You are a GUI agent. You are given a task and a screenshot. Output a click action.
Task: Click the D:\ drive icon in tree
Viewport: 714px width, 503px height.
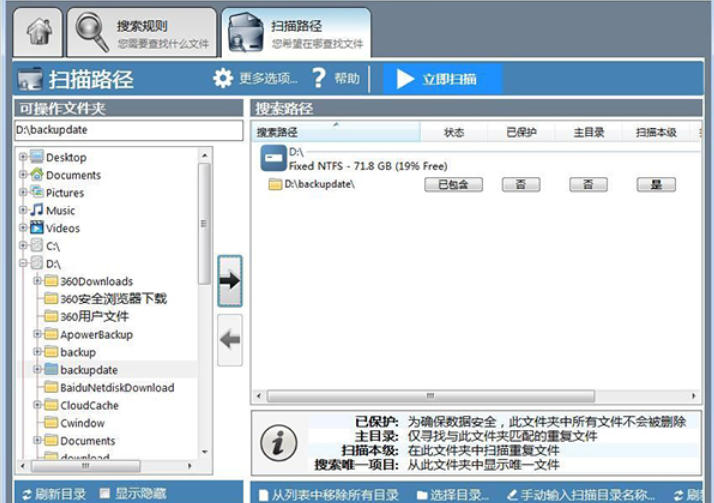(37, 263)
